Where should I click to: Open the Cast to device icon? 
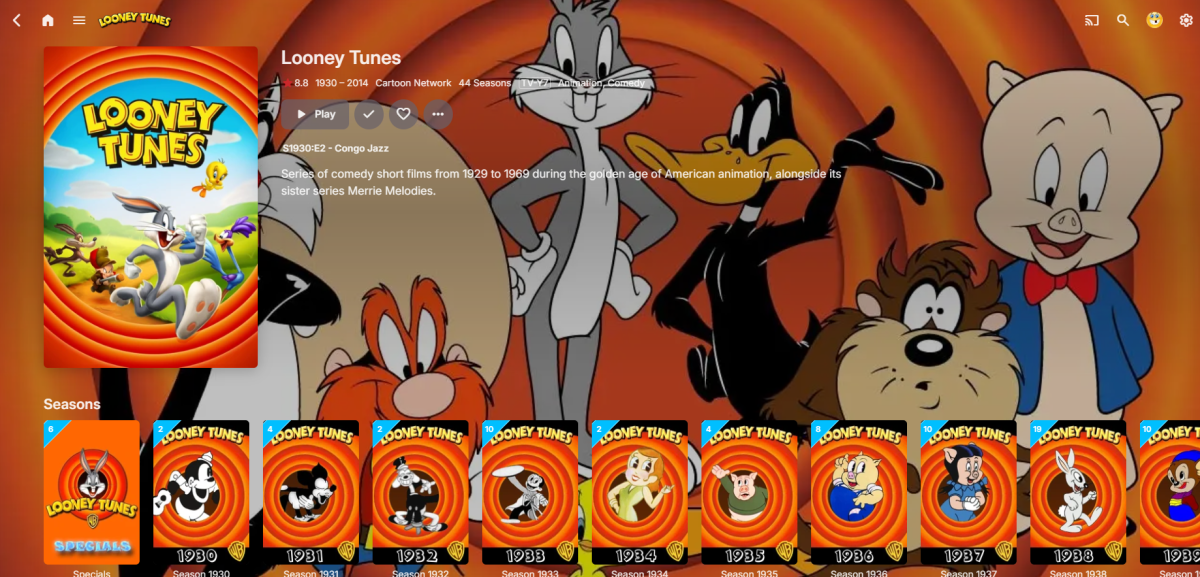(1092, 20)
